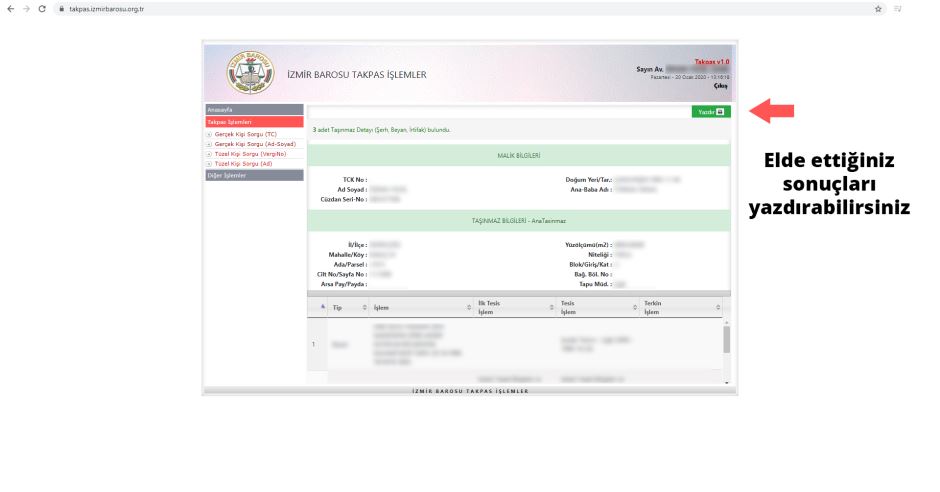Open Tüzel Kişi Sorgu (VergiNo) link
940x492 pixels.
[x=250, y=154]
